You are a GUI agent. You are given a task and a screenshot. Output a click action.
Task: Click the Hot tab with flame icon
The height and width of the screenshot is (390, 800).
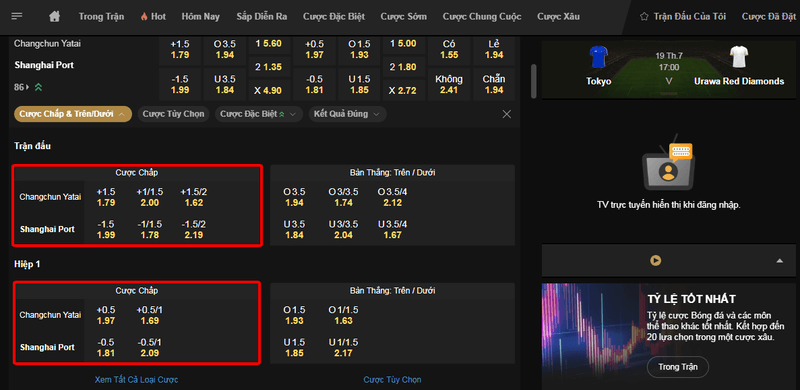153,16
